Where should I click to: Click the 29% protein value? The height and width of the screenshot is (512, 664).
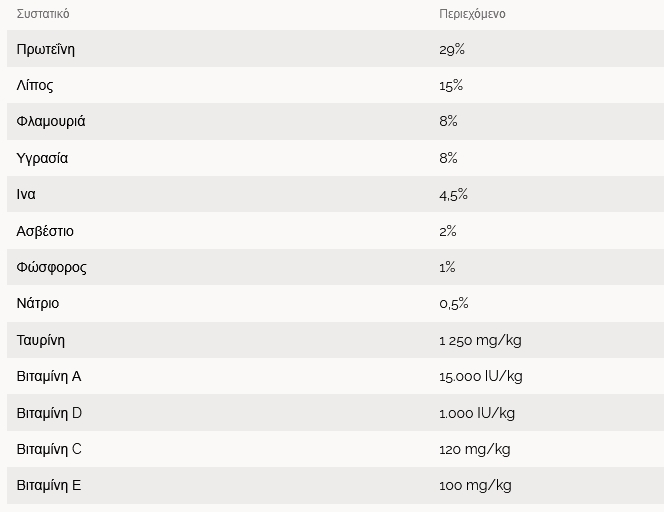pos(452,50)
